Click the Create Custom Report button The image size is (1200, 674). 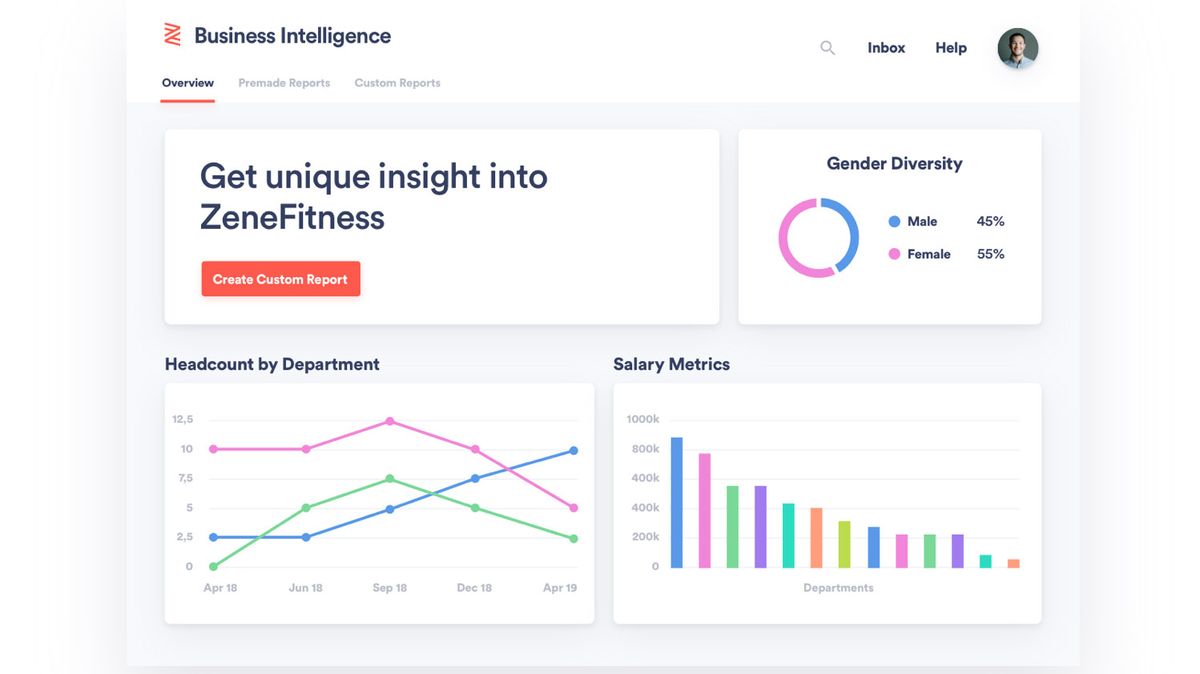tap(280, 279)
